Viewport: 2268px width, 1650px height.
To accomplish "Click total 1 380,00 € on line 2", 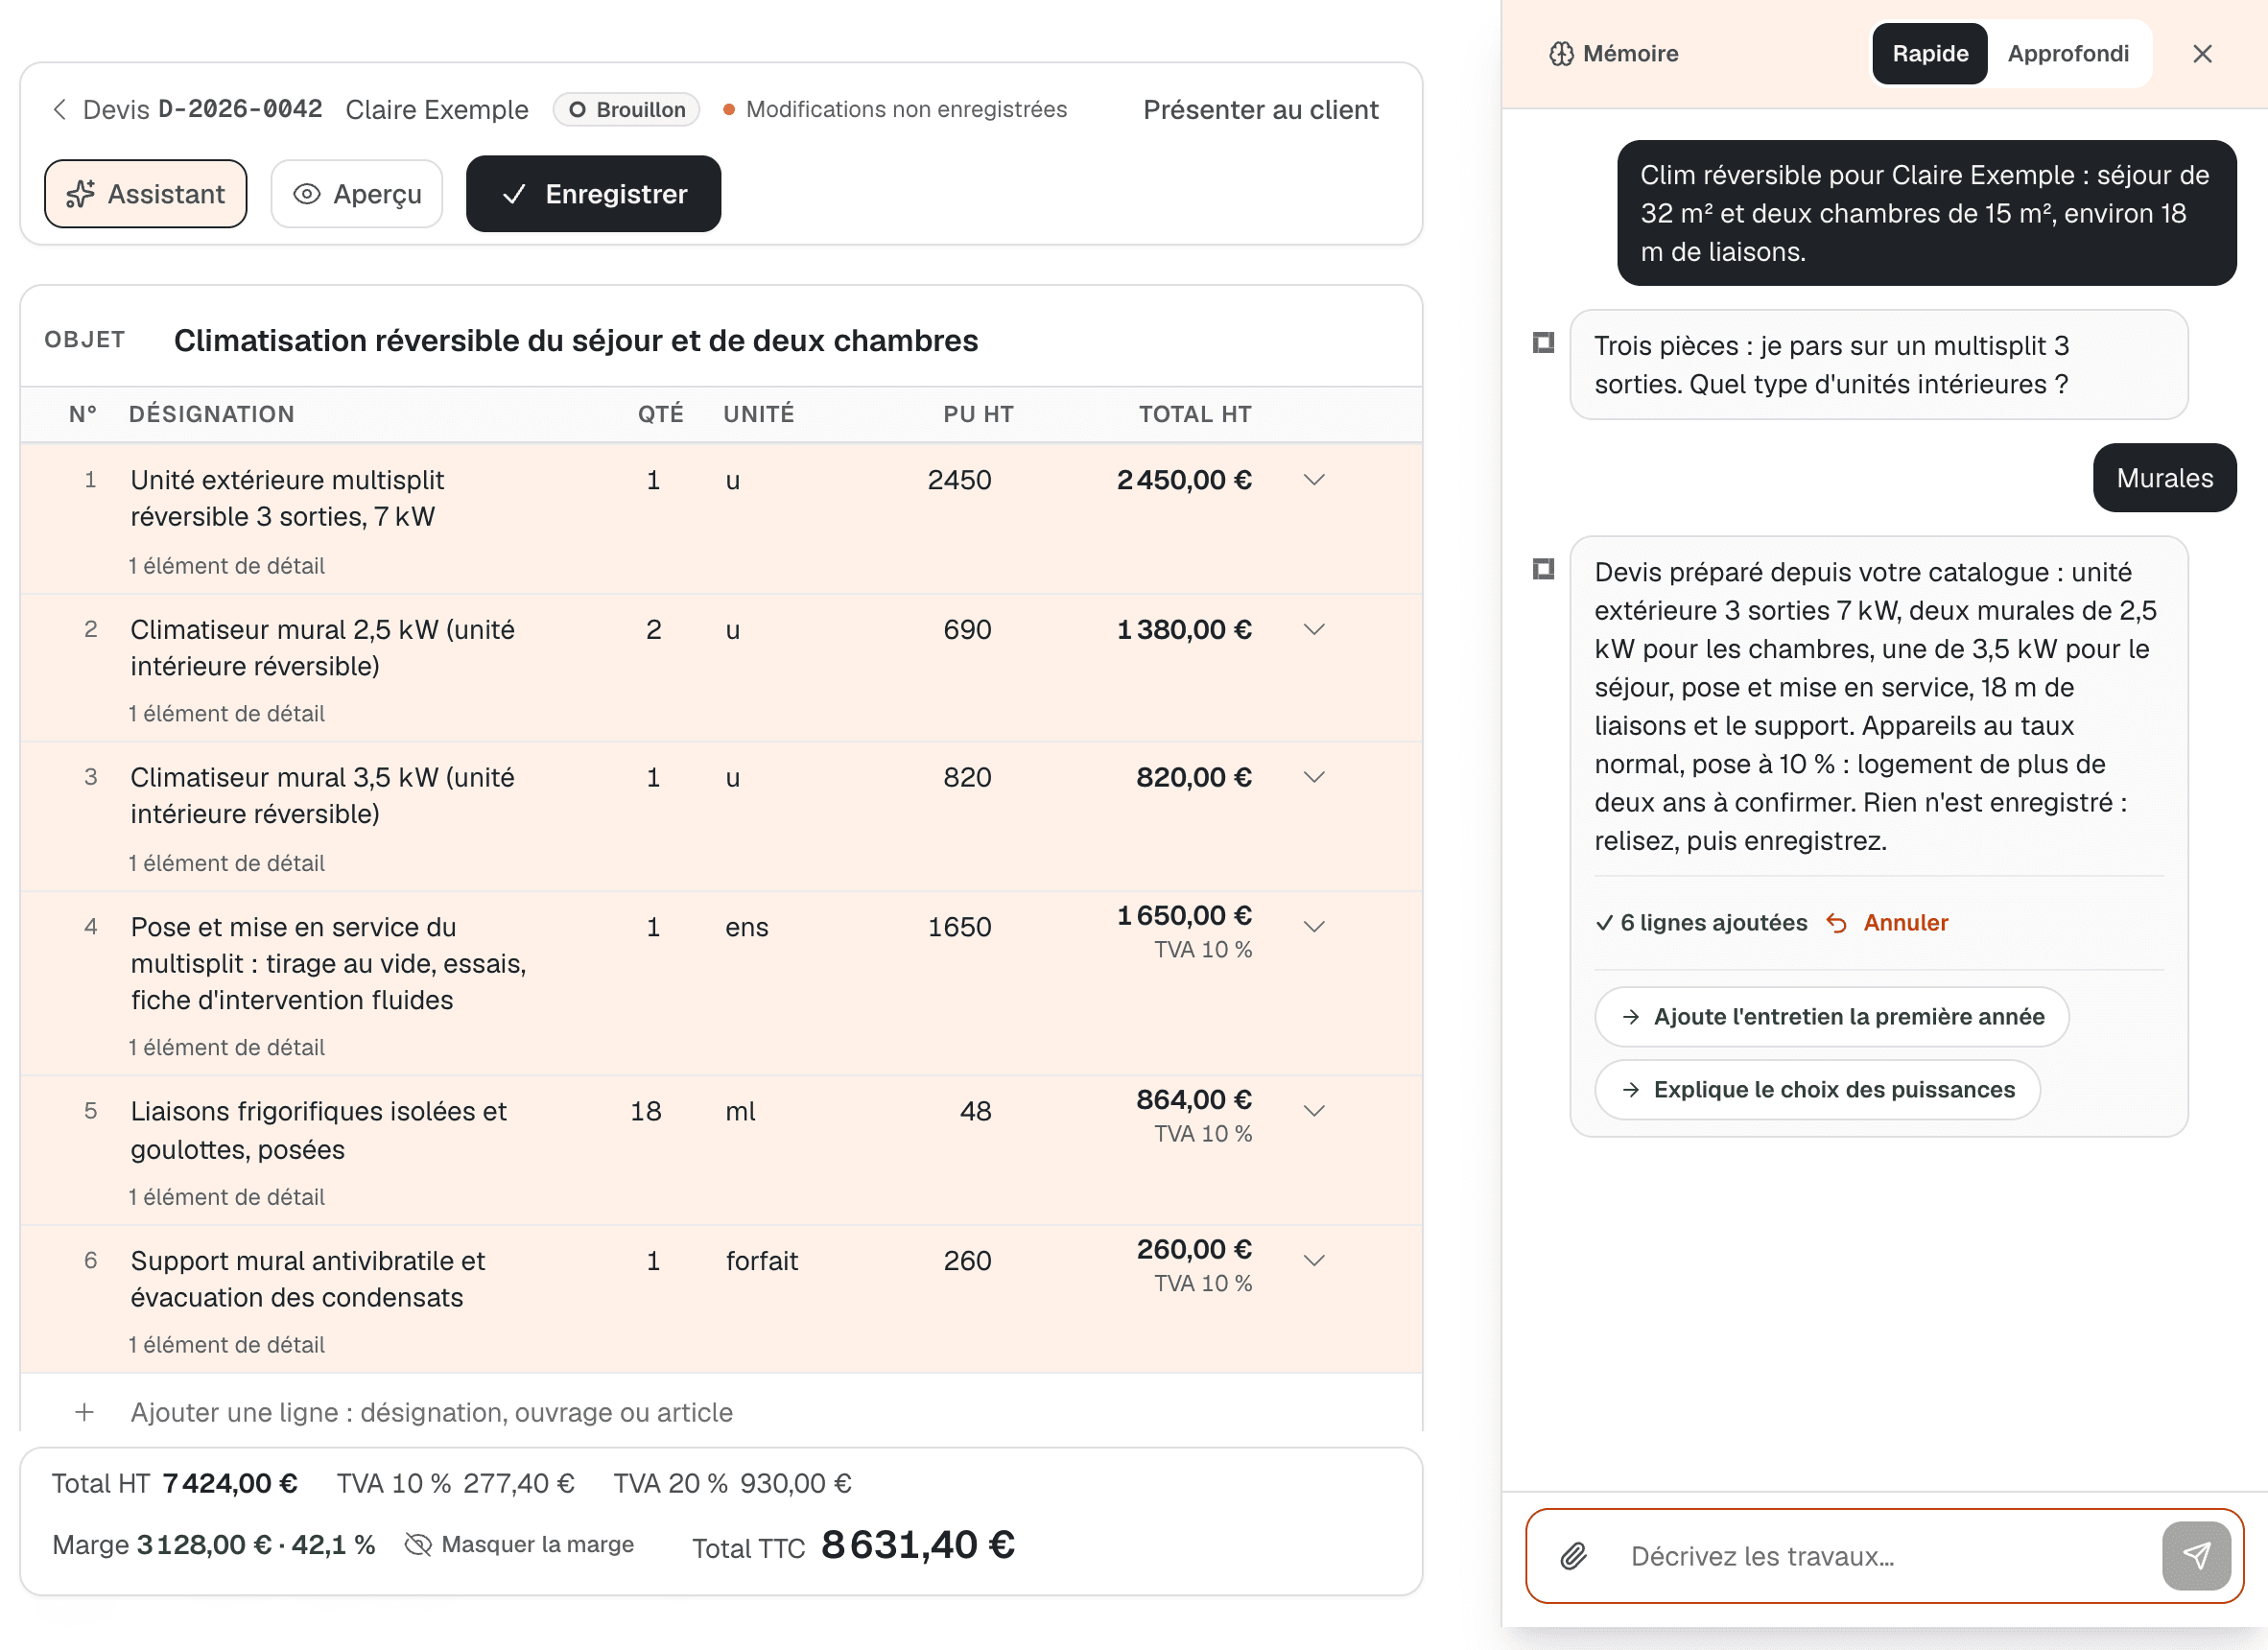I will [1184, 630].
